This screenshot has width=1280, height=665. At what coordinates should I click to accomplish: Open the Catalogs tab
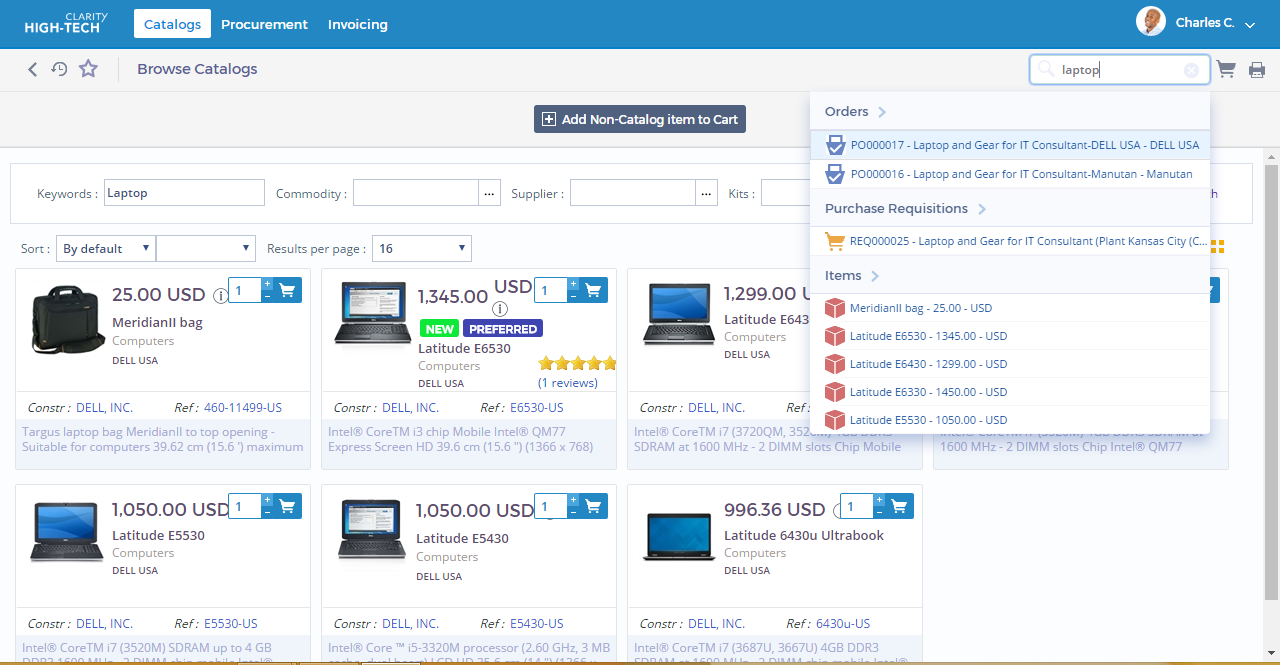tap(172, 24)
